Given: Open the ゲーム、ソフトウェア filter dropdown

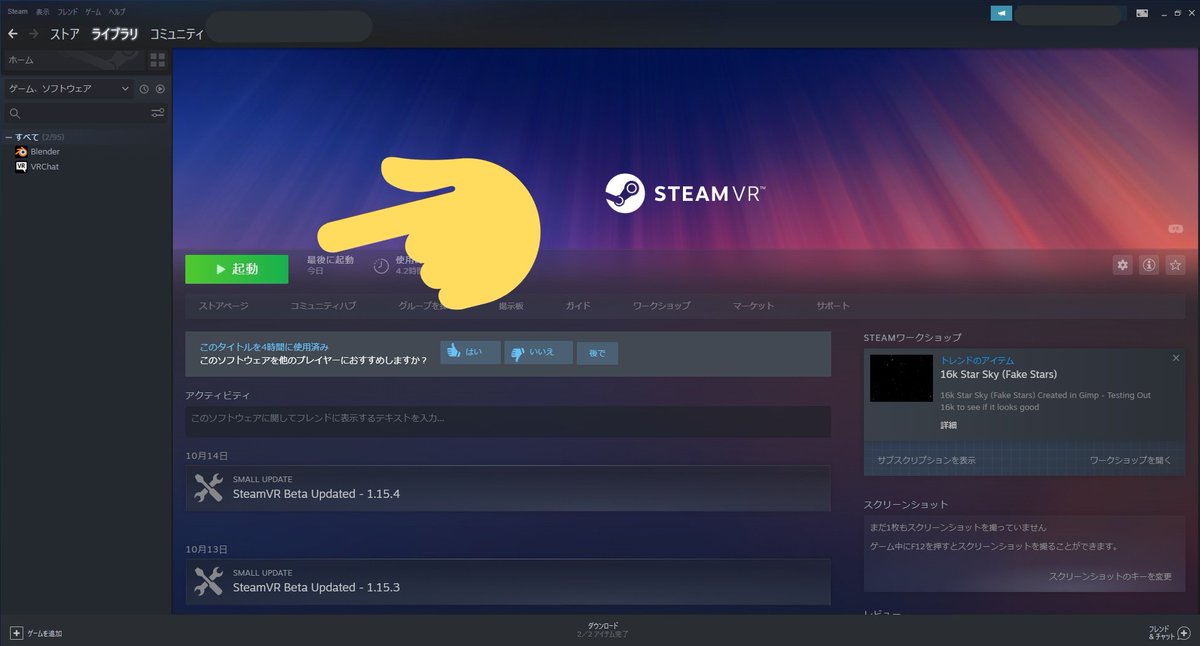Looking at the screenshot, I should click(x=68, y=89).
